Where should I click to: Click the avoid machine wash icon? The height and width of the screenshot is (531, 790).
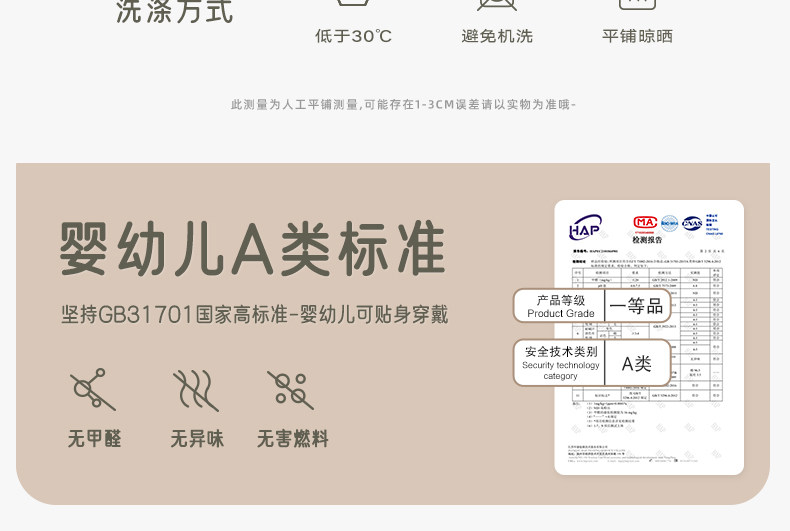[497, 5]
